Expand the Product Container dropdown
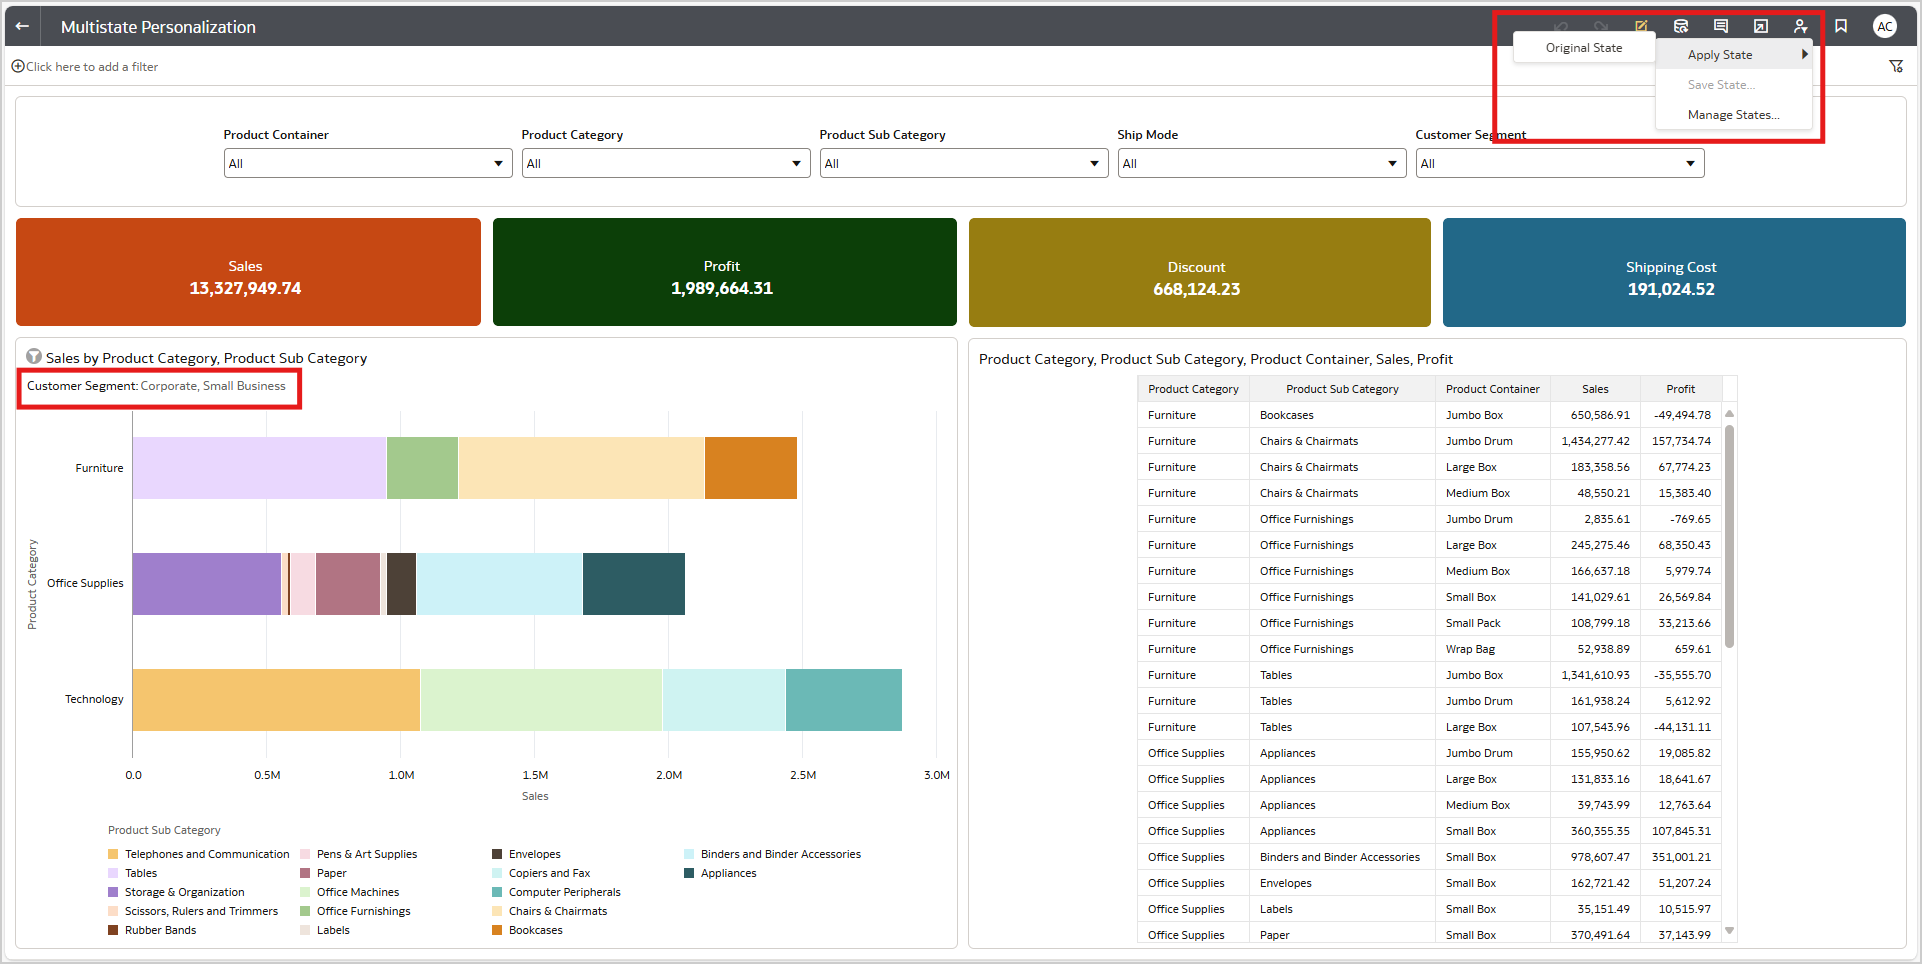 click(367, 163)
